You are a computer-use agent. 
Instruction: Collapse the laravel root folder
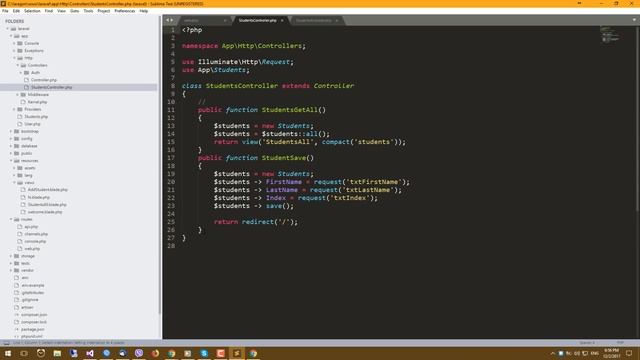point(8,29)
